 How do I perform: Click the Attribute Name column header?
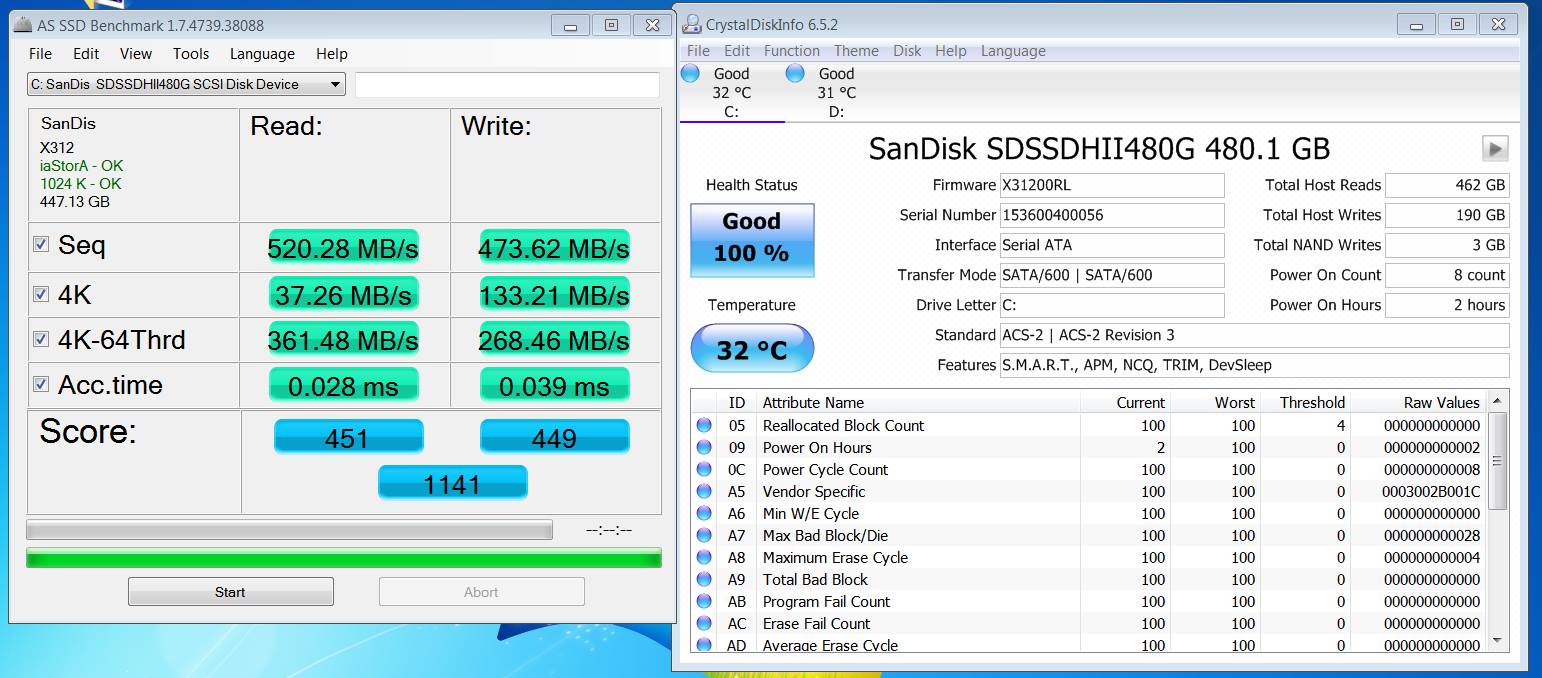pos(918,402)
